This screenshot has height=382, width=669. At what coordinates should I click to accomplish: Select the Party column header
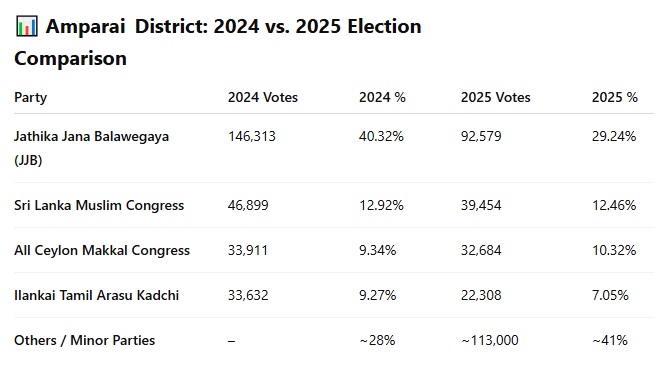(30, 97)
